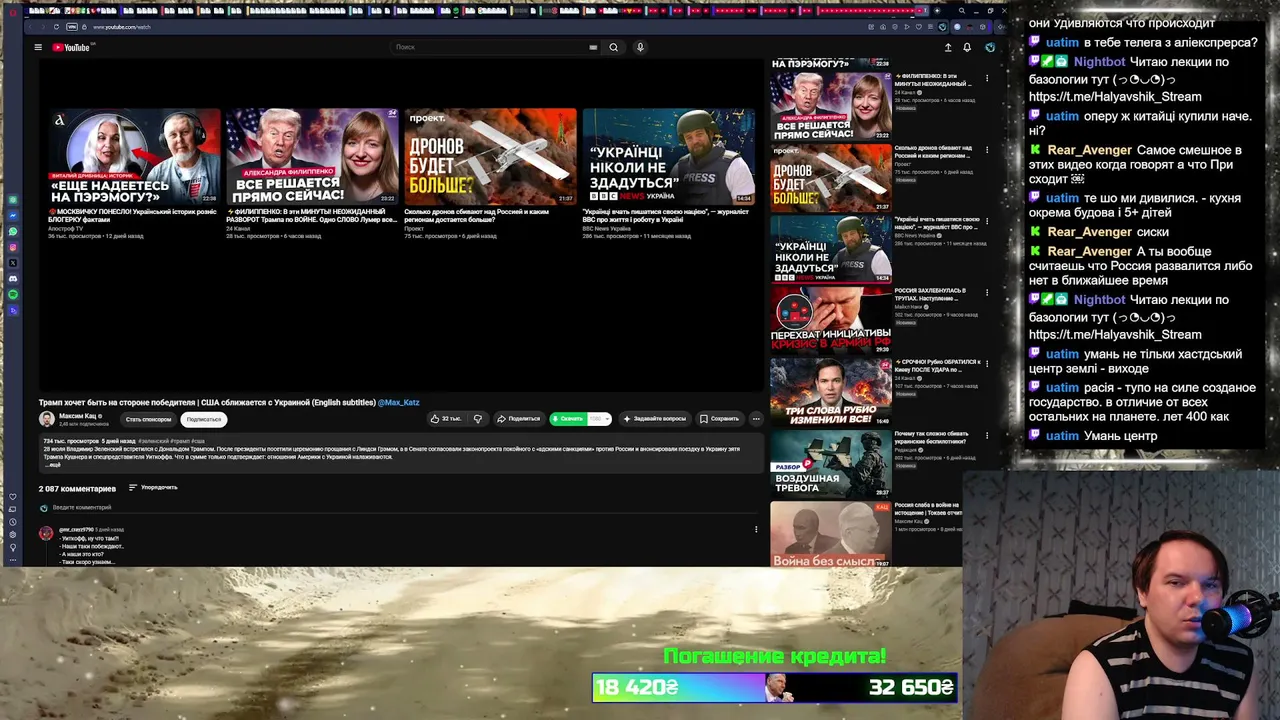Open menu for sidebar Сколько дронов video
Image resolution: width=1280 pixels, height=720 pixels.
tap(987, 150)
